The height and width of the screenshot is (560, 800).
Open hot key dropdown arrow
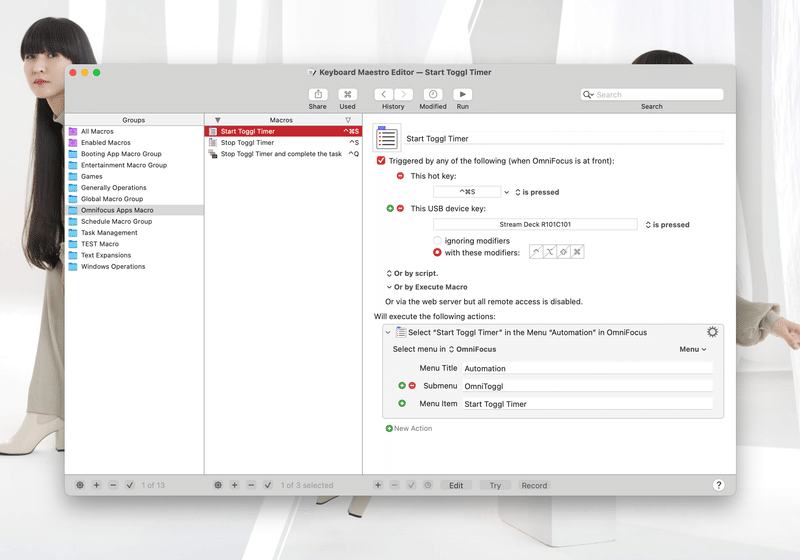[507, 192]
